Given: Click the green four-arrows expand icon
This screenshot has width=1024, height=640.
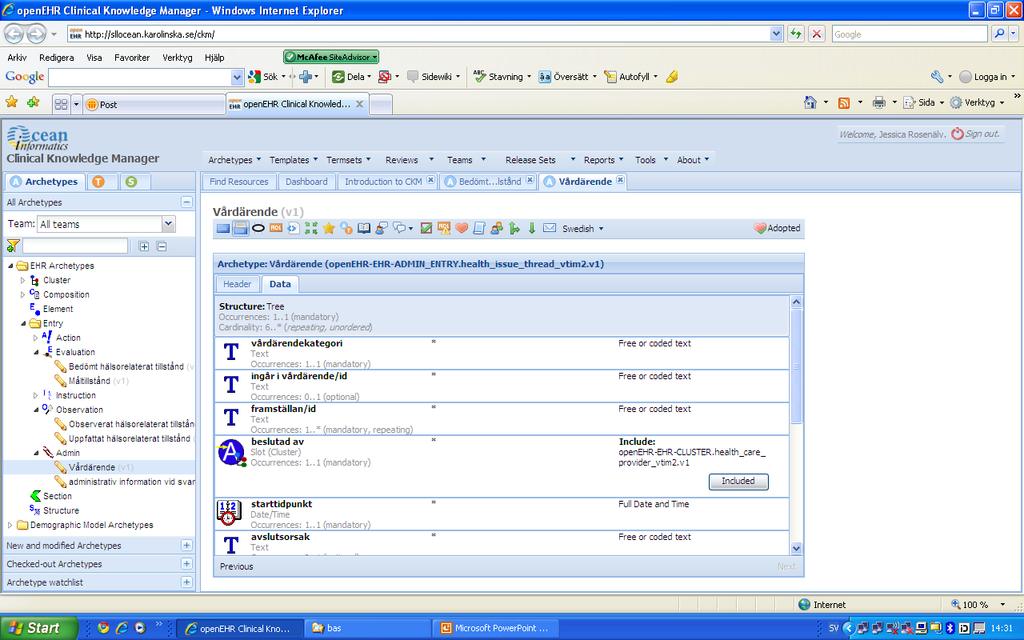Looking at the screenshot, I should pos(311,228).
